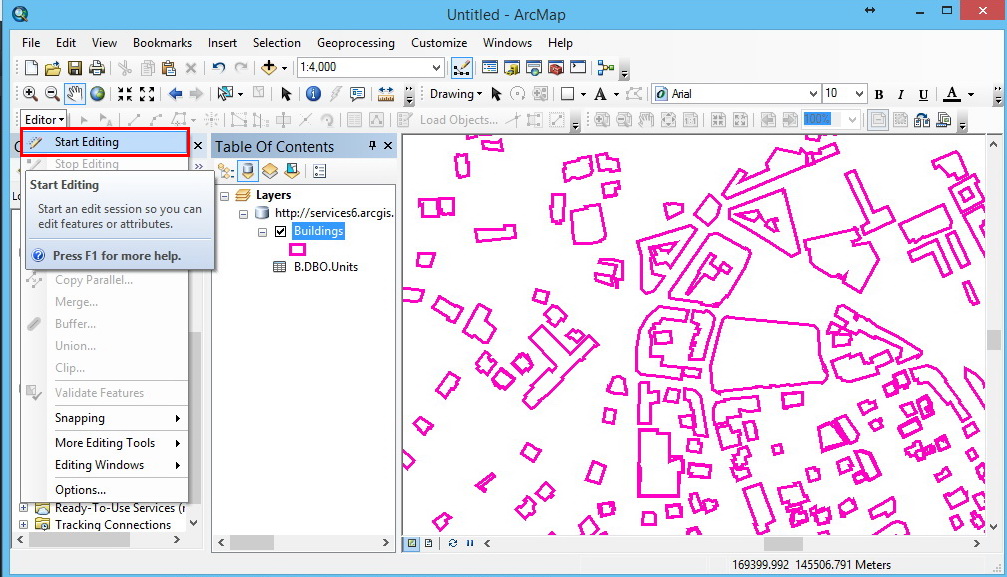
Task: Toggle List By Visibility view
Action: pyautogui.click(x=270, y=171)
